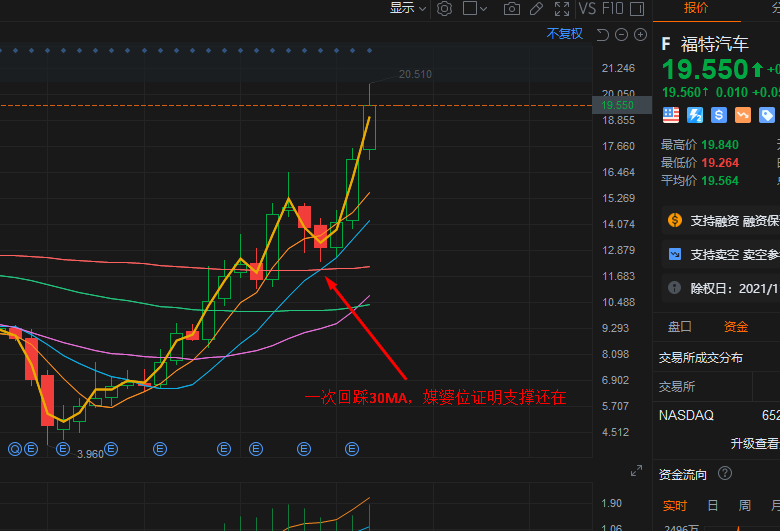Click the blue short-selling icon

click(x=675, y=254)
